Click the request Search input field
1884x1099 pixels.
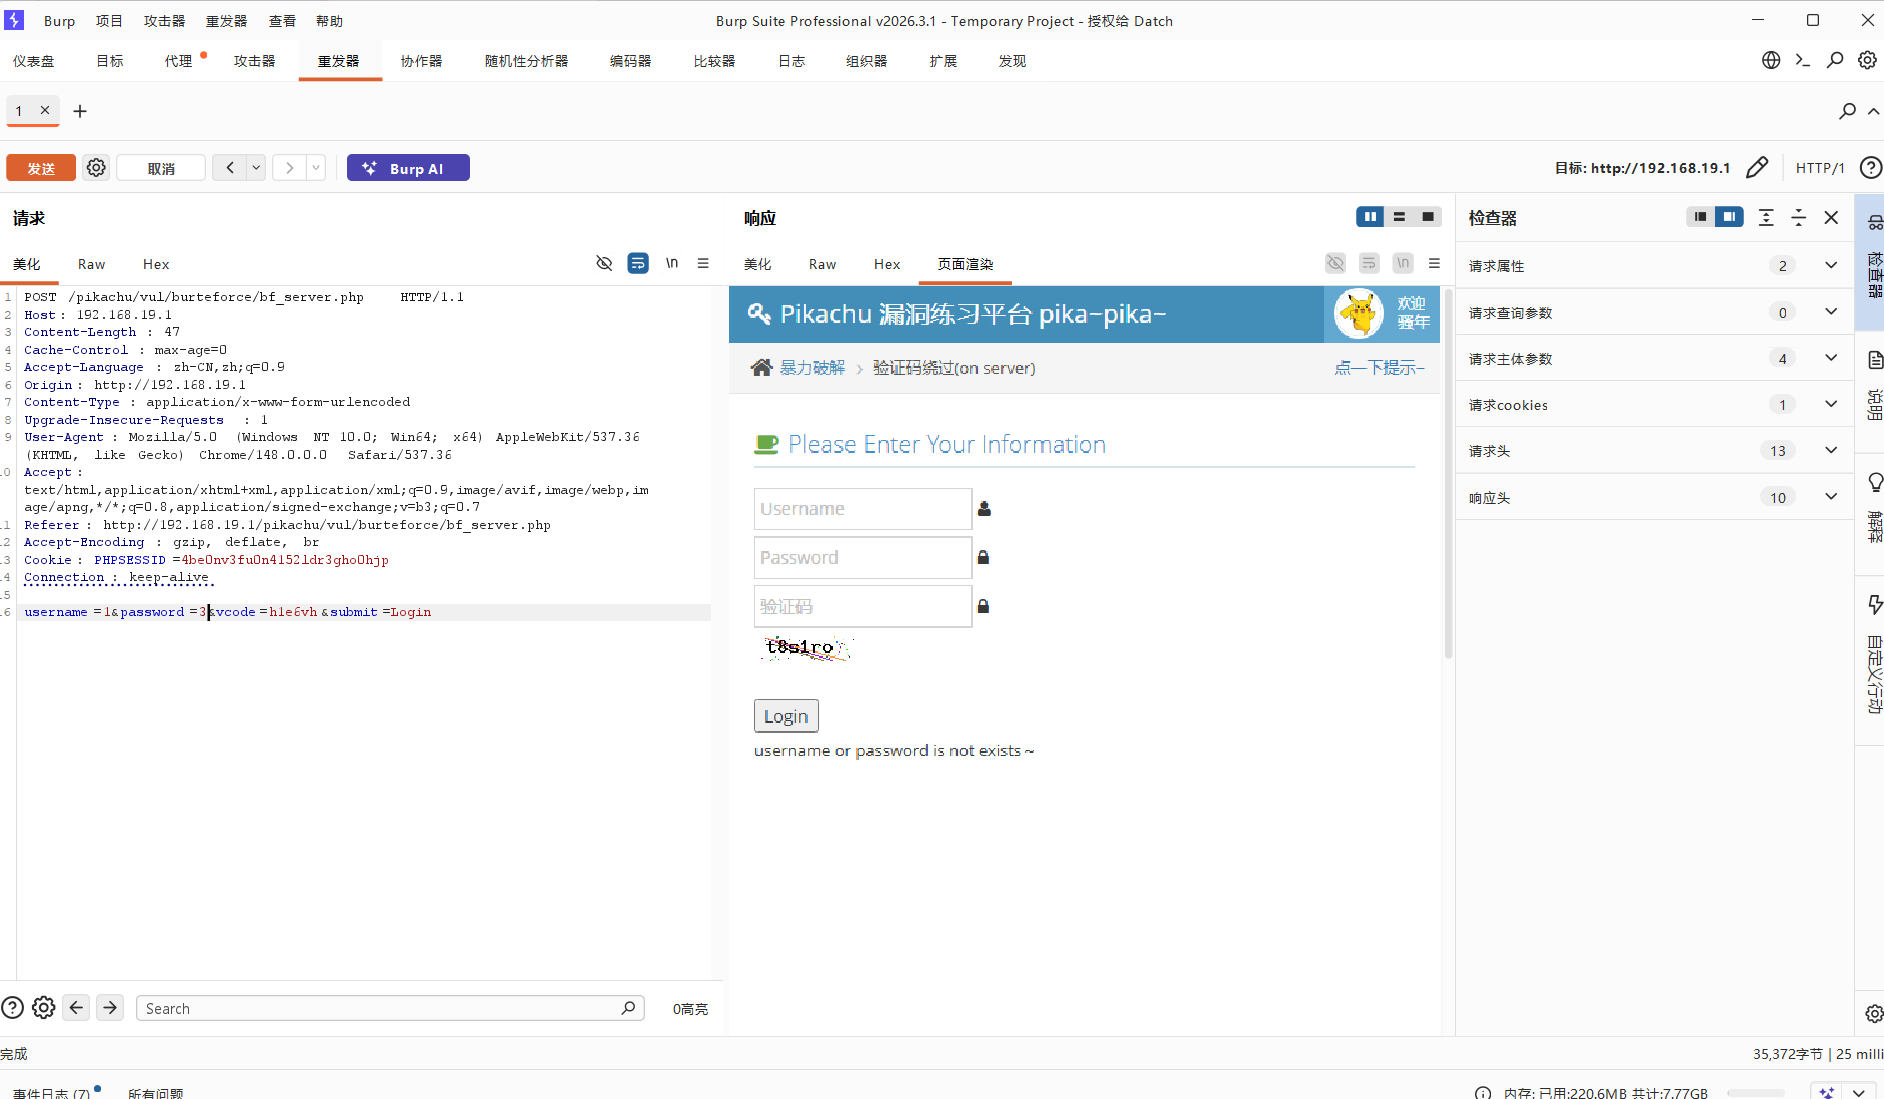[x=390, y=1008]
